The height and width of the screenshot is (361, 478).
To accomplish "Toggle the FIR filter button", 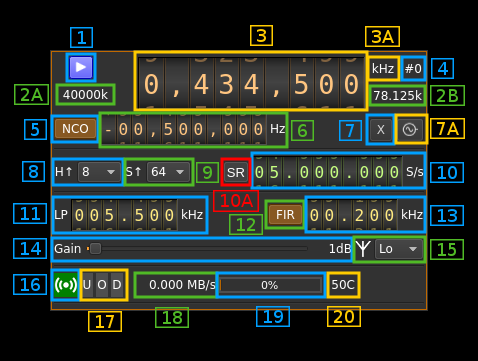I will point(285,215).
